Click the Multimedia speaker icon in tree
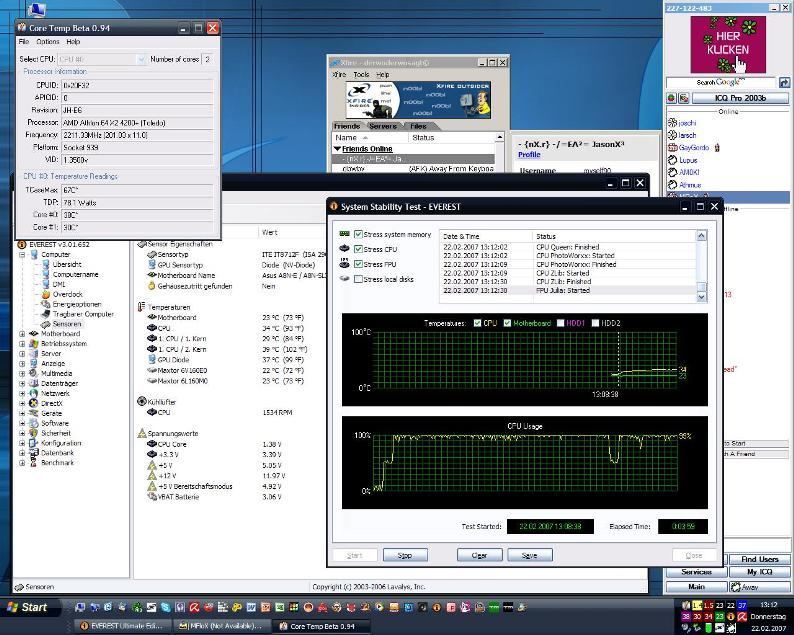This screenshot has width=794, height=635. 34,373
